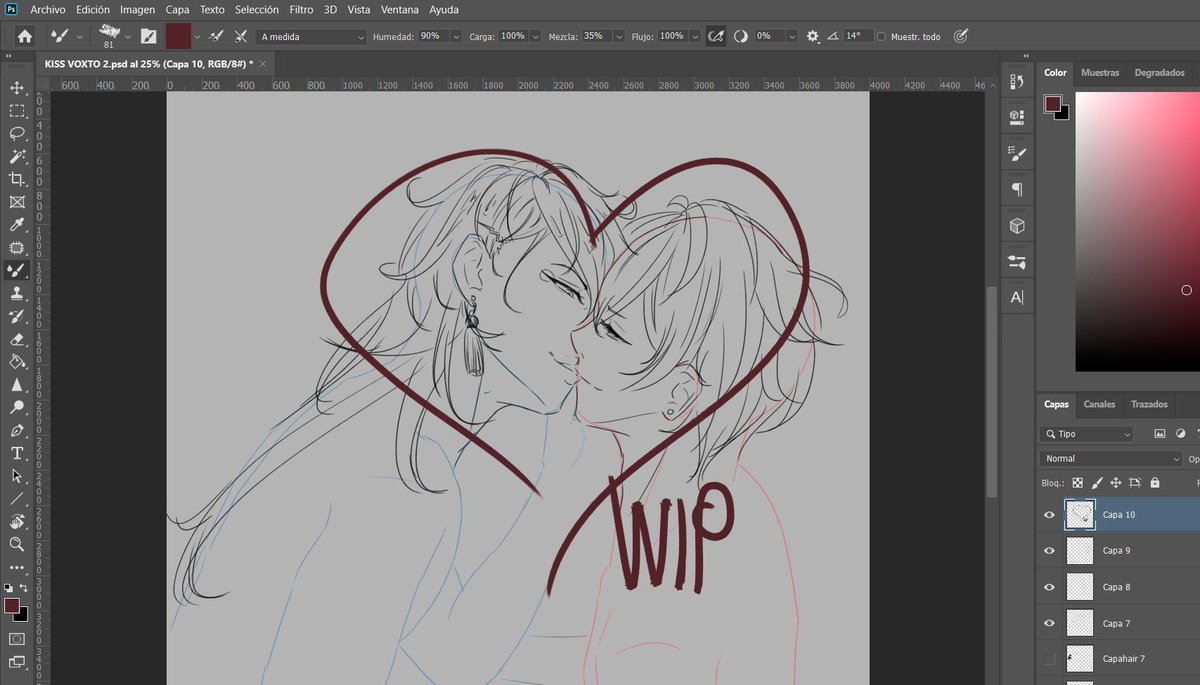Toggle clean brush after each stroke
Image resolution: width=1200 pixels, height=685 pixels.
(241, 36)
